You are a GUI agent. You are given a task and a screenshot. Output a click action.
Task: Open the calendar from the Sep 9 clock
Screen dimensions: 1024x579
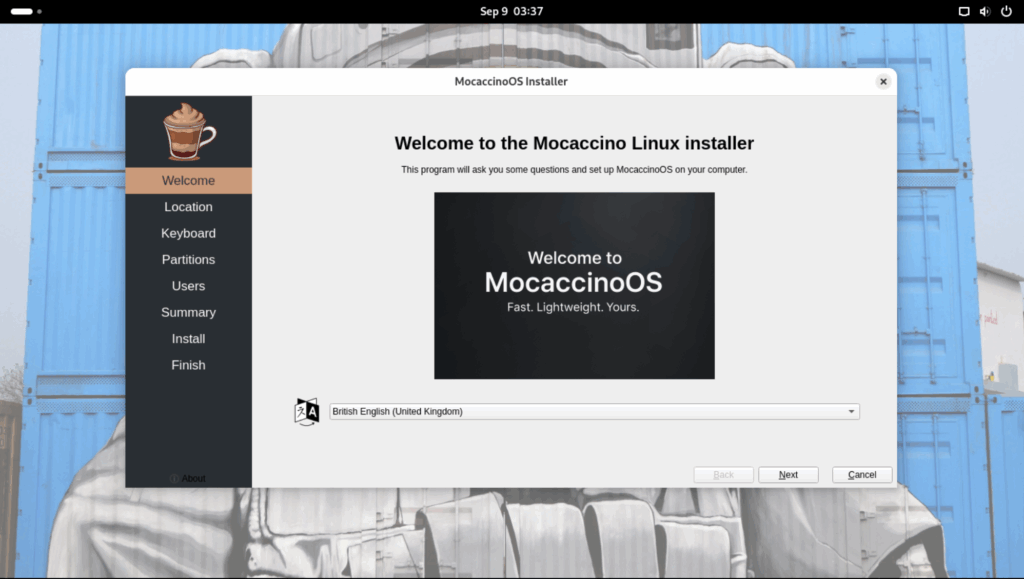pyautogui.click(x=511, y=11)
